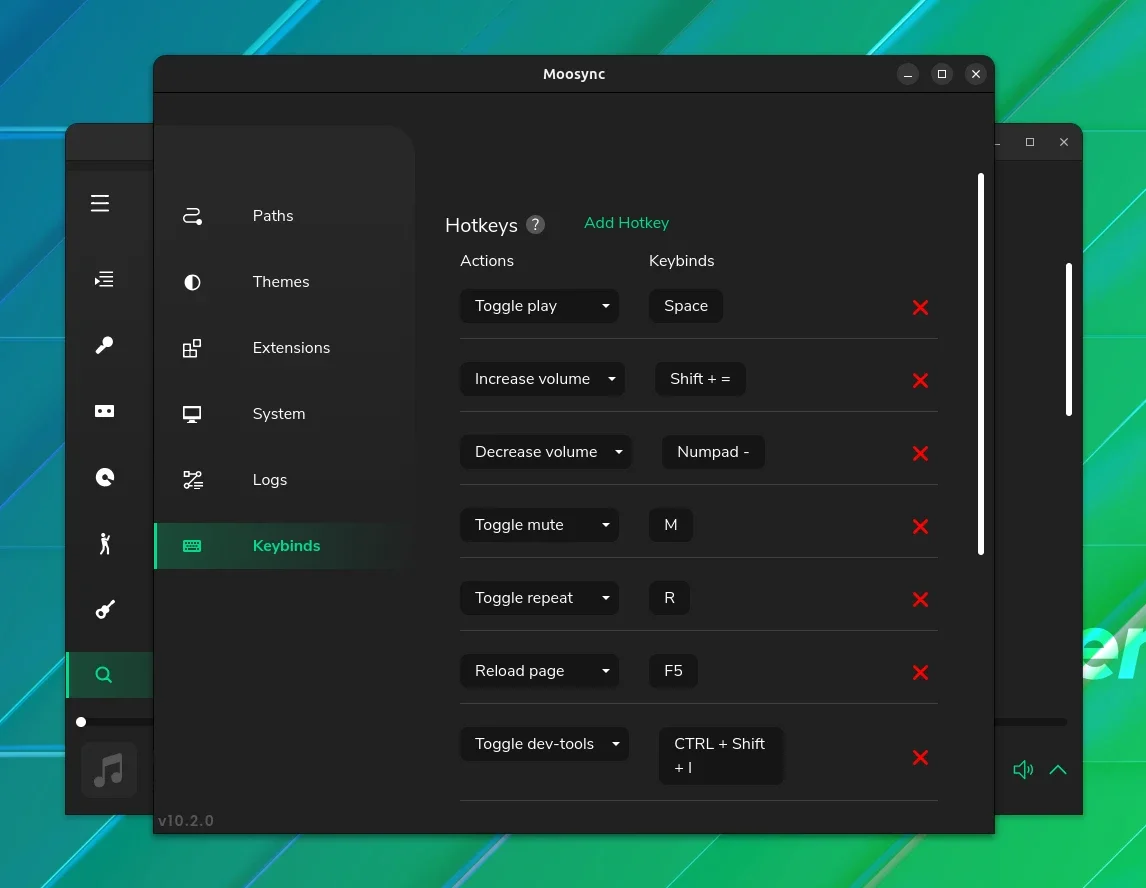Open the Paths settings tab
Viewport: 1146px width, 888px height.
[284, 216]
